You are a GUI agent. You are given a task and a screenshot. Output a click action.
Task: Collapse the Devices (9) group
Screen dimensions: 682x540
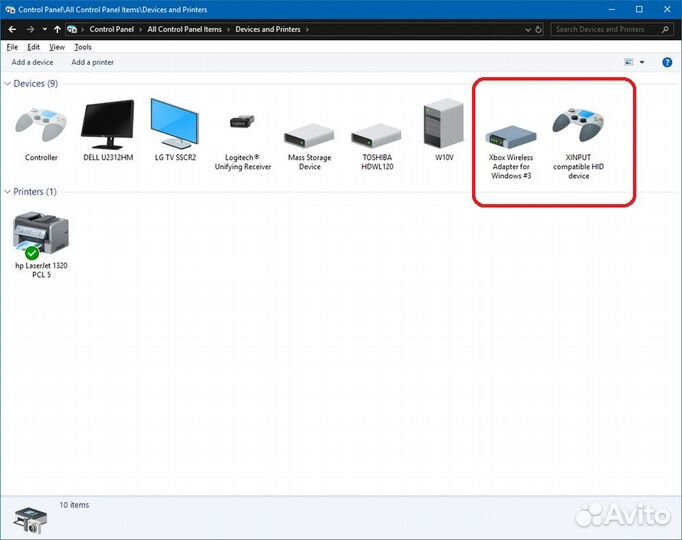pos(8,83)
